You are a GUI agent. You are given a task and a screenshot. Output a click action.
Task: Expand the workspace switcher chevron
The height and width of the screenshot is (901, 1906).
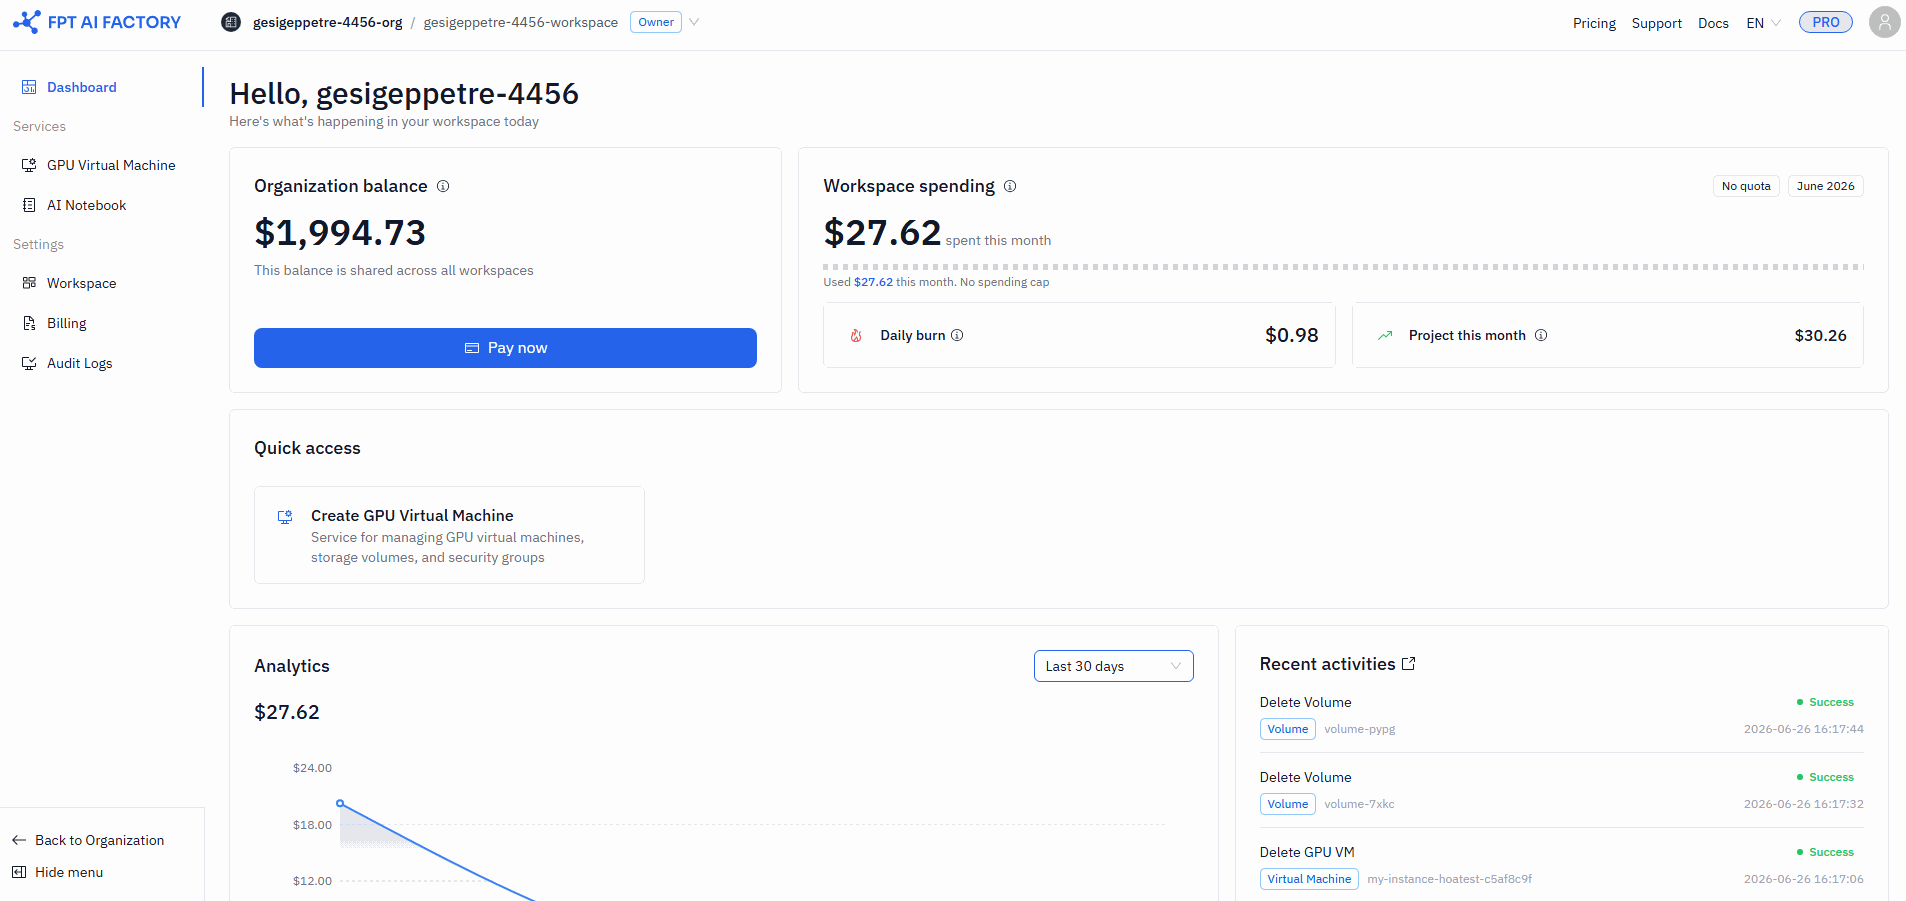(694, 22)
